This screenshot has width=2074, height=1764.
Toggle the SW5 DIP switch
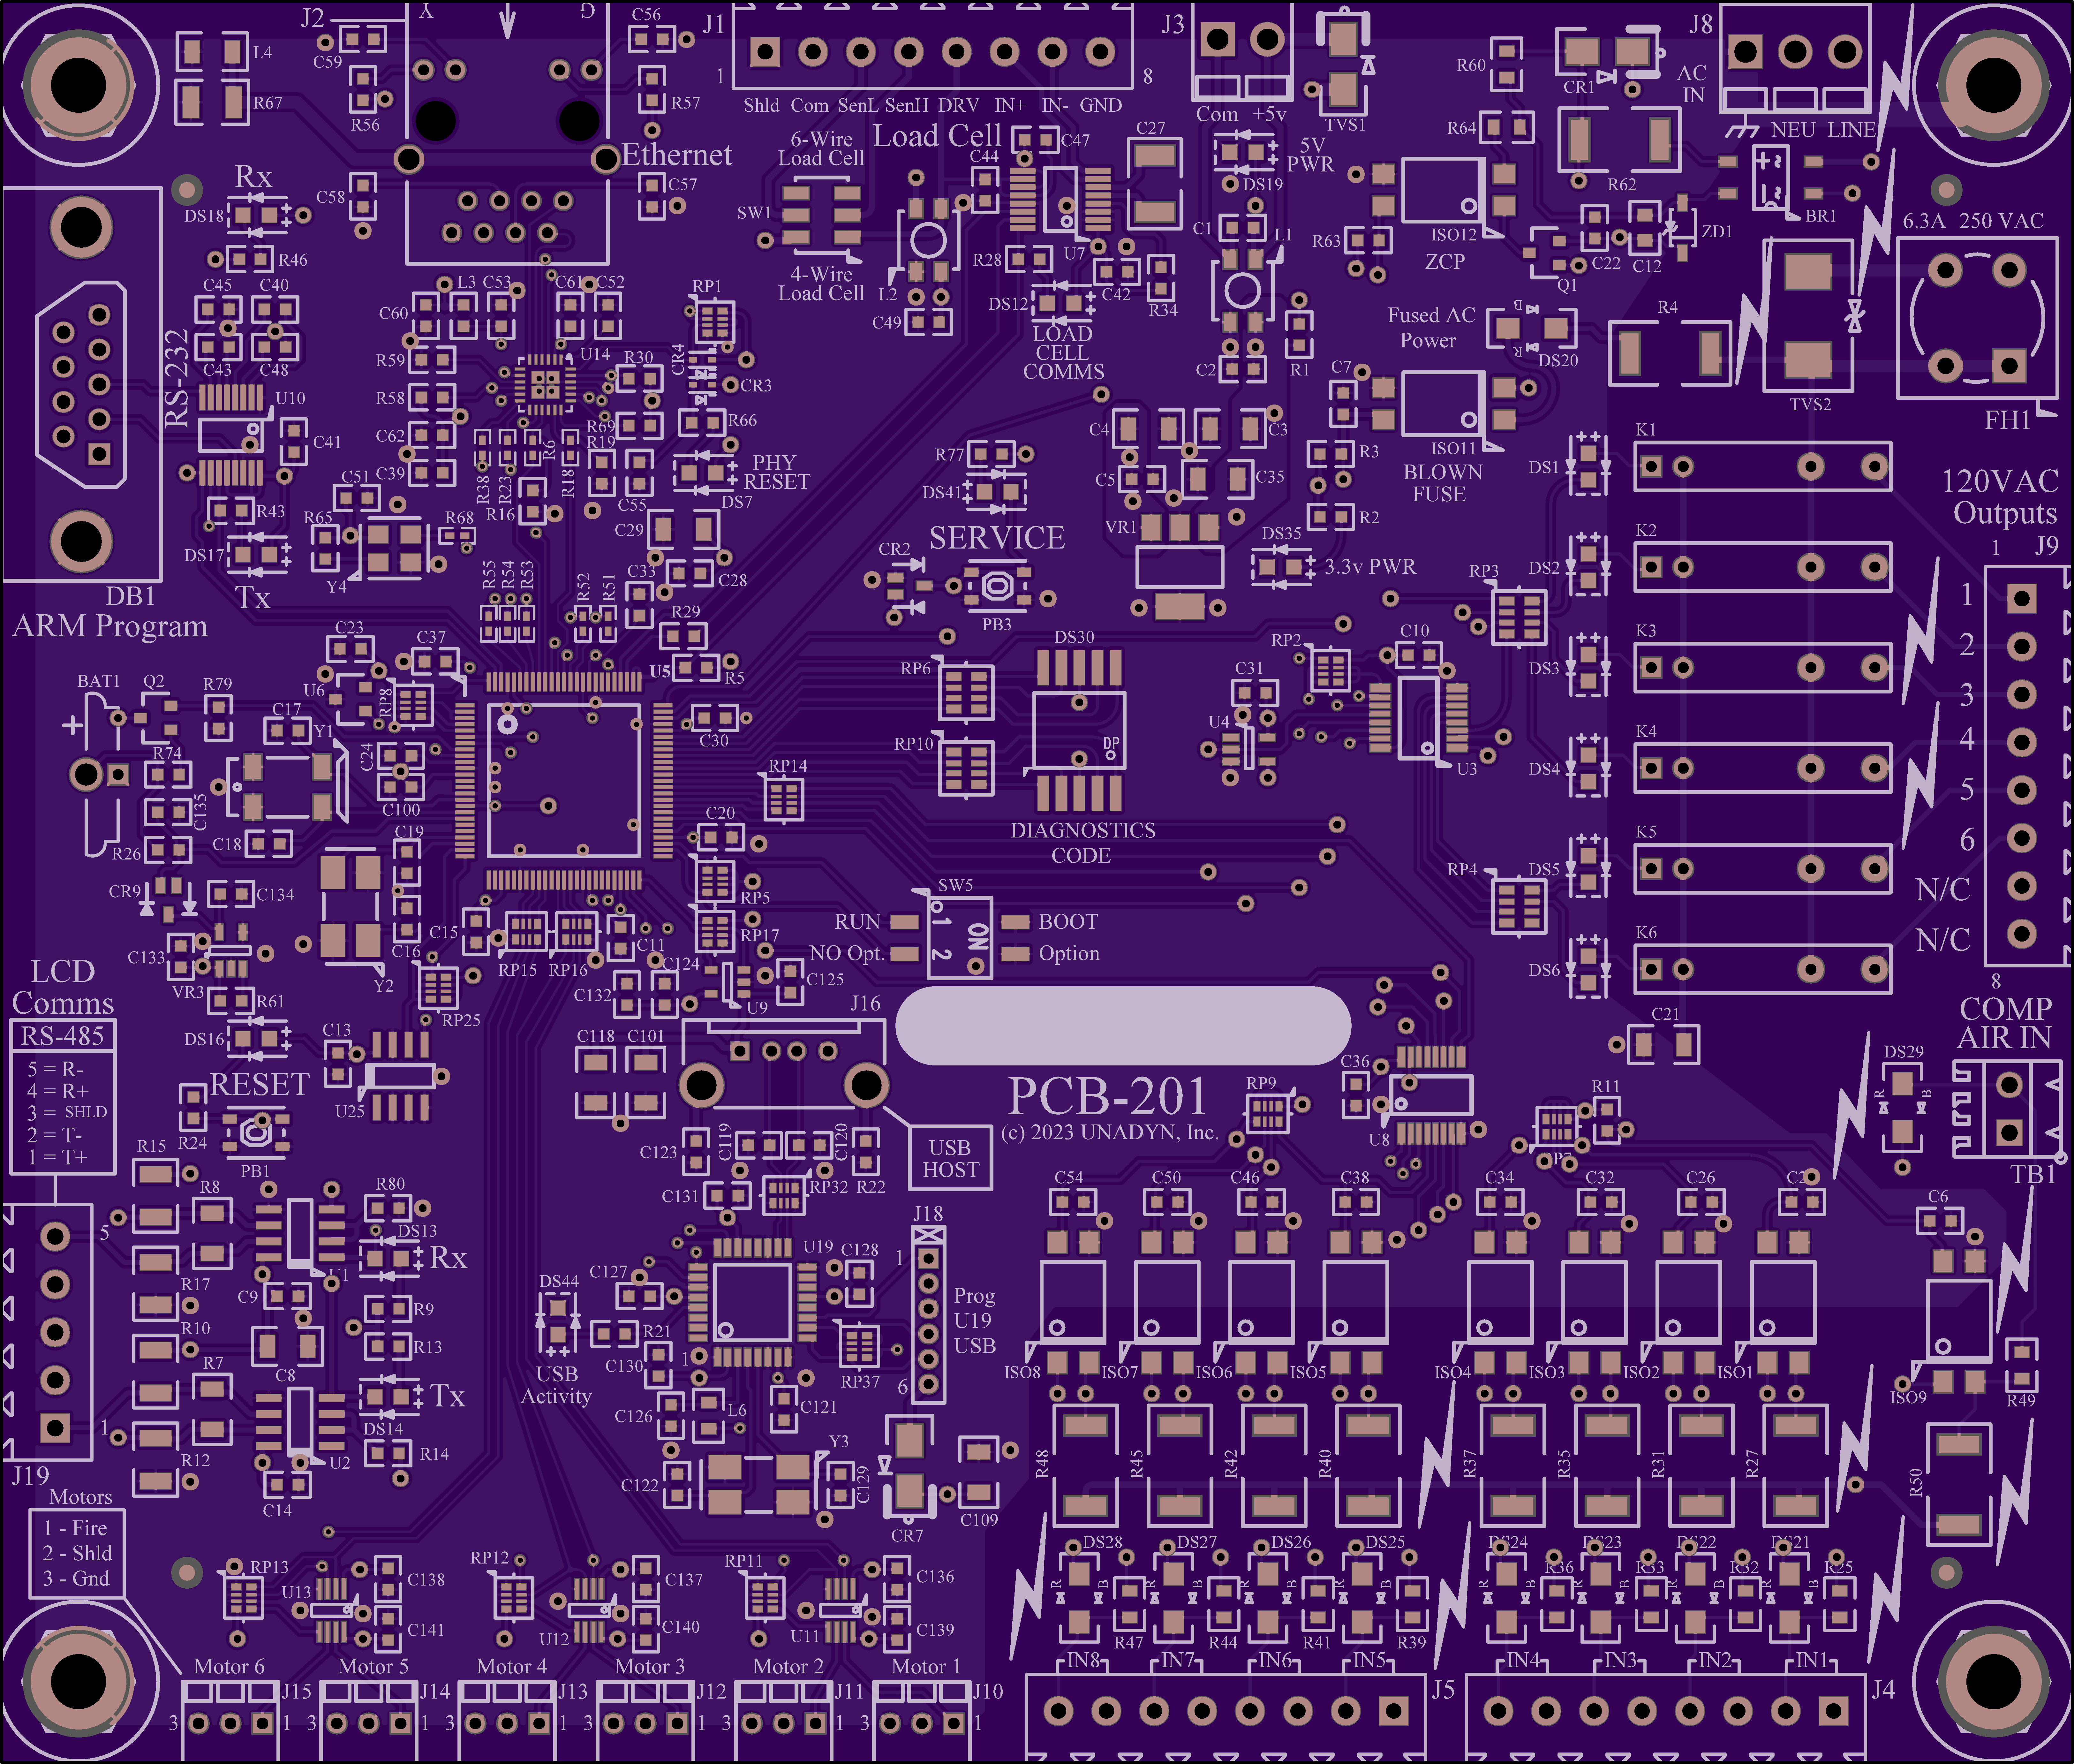960,937
